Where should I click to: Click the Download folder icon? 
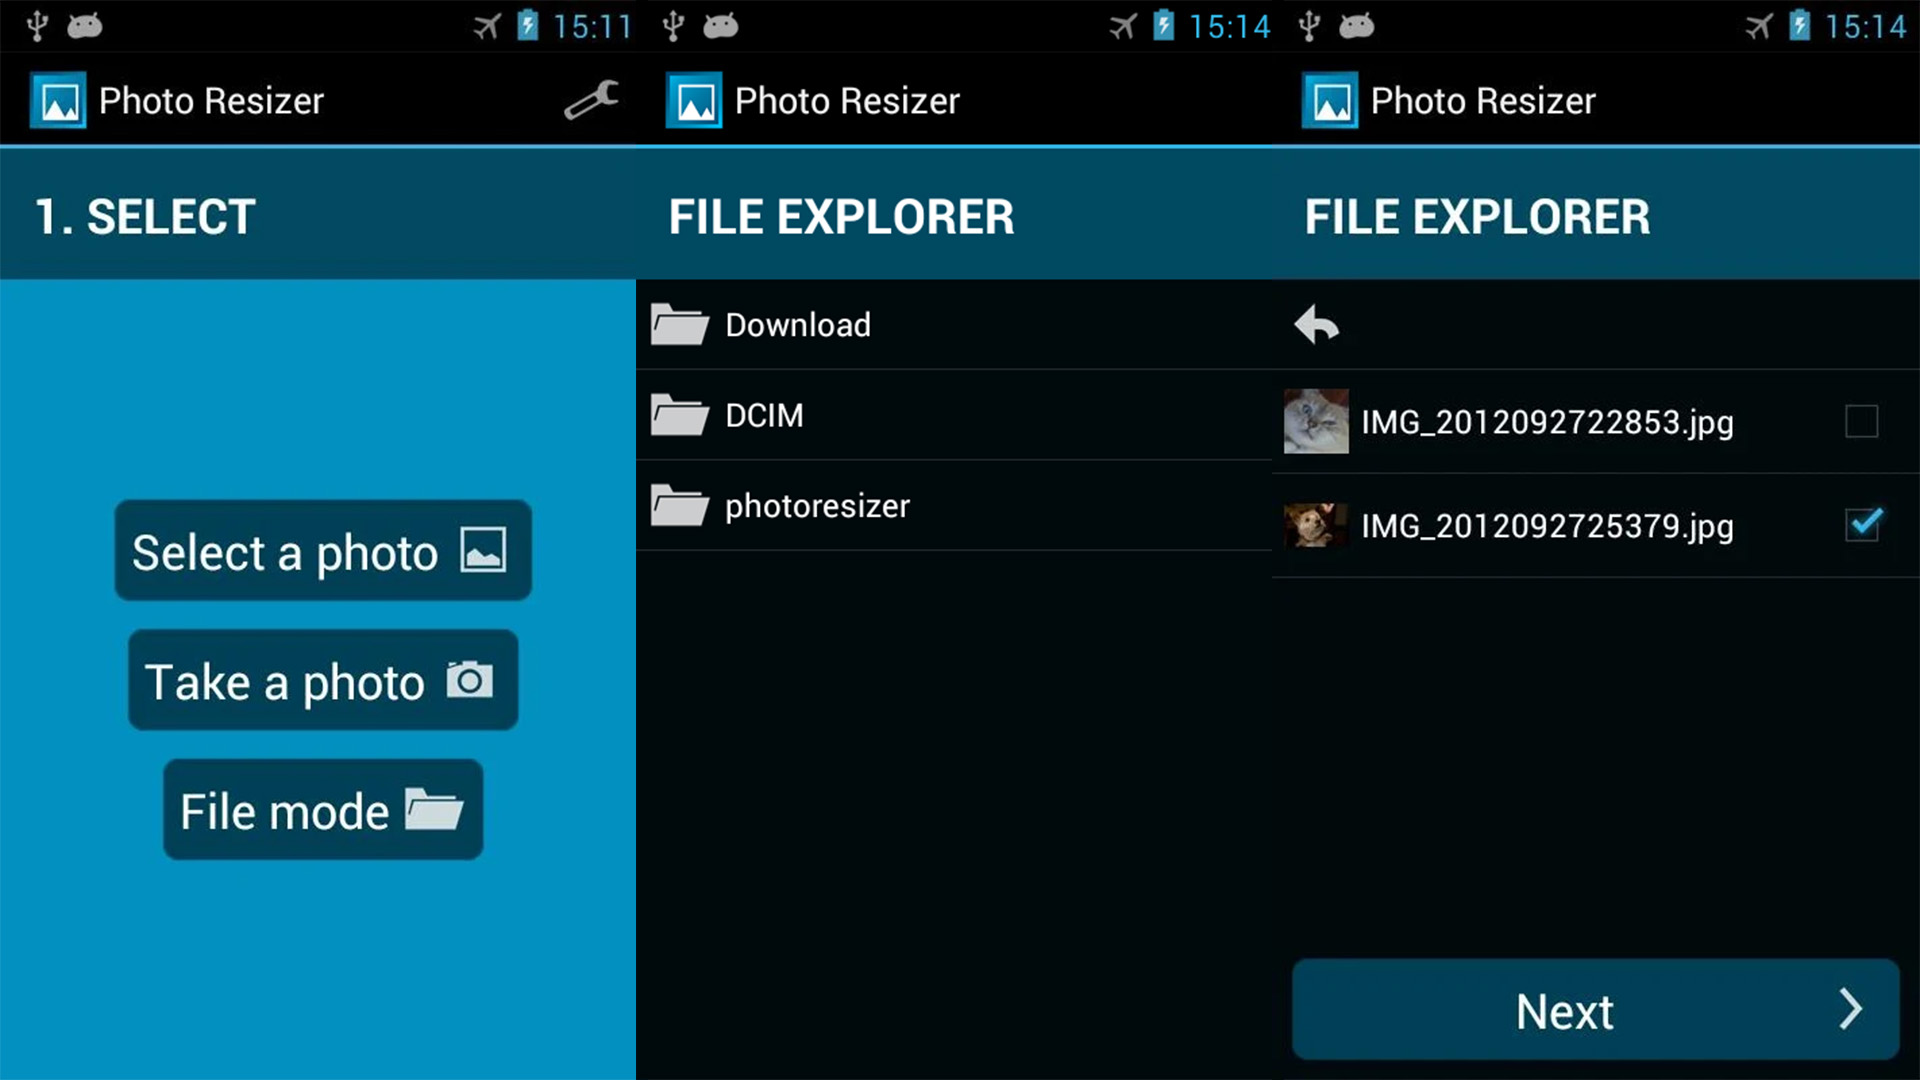[680, 325]
